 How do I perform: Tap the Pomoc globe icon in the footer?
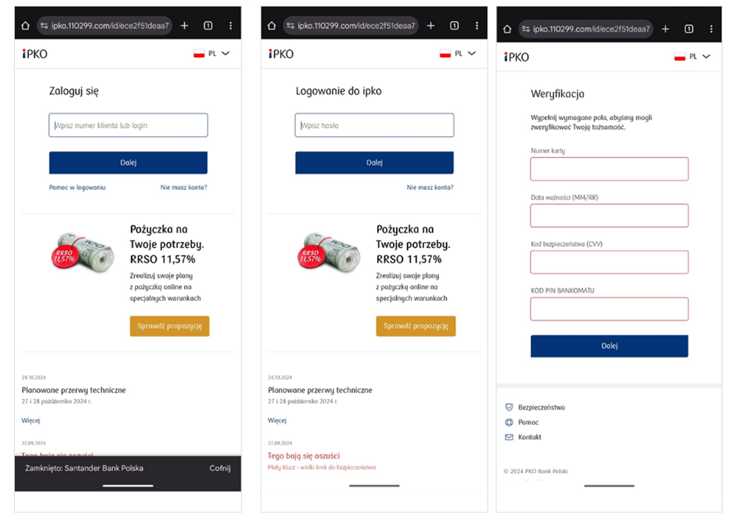click(509, 422)
